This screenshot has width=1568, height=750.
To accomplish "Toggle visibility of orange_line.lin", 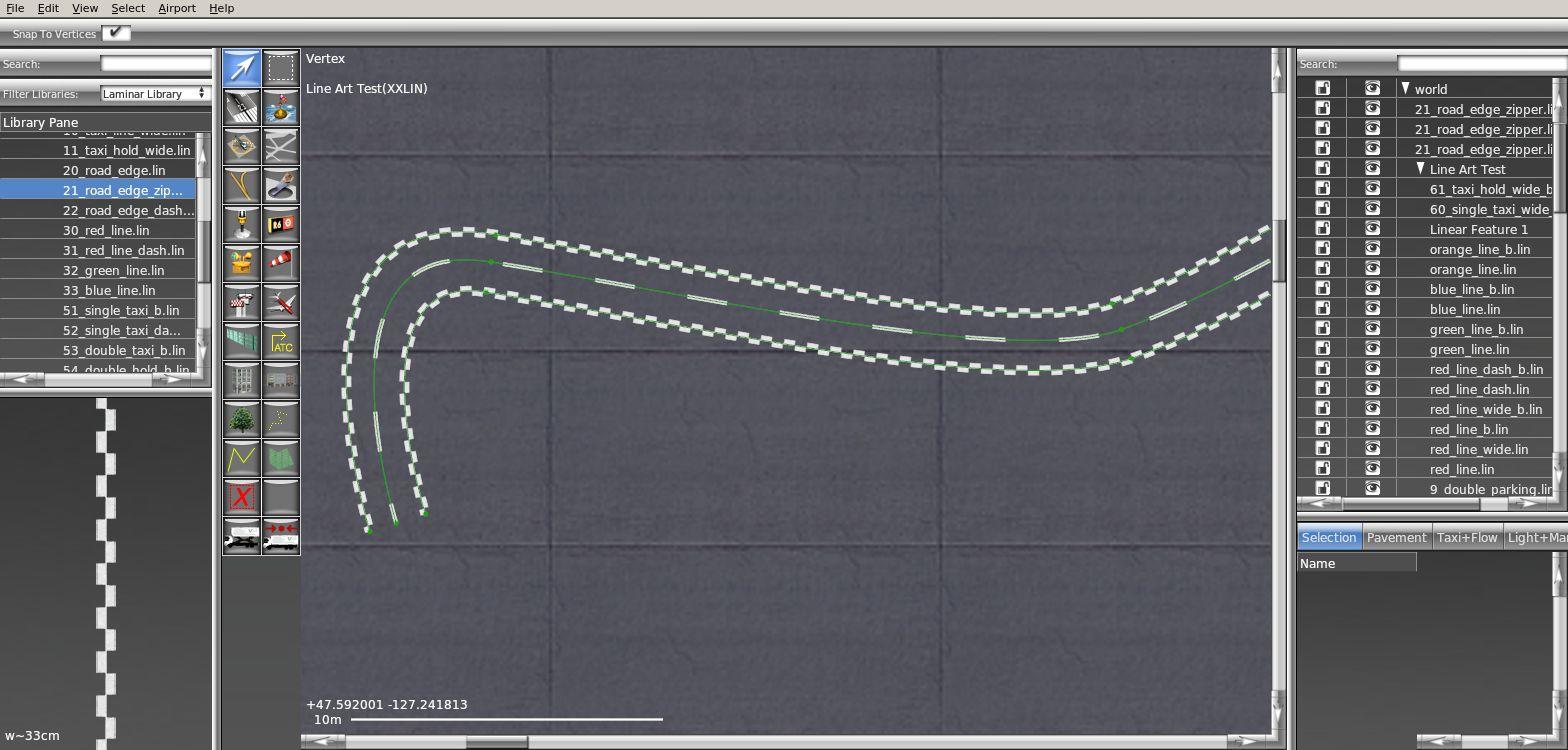I will pyautogui.click(x=1372, y=269).
